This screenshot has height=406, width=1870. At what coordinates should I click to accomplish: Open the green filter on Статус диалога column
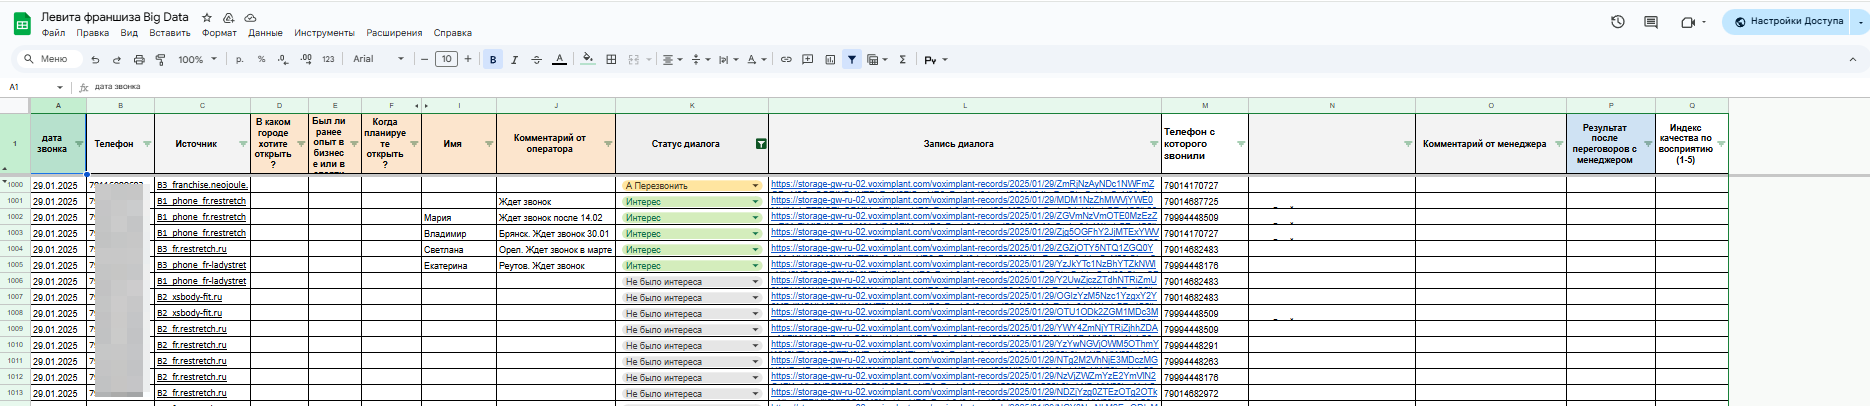[761, 144]
